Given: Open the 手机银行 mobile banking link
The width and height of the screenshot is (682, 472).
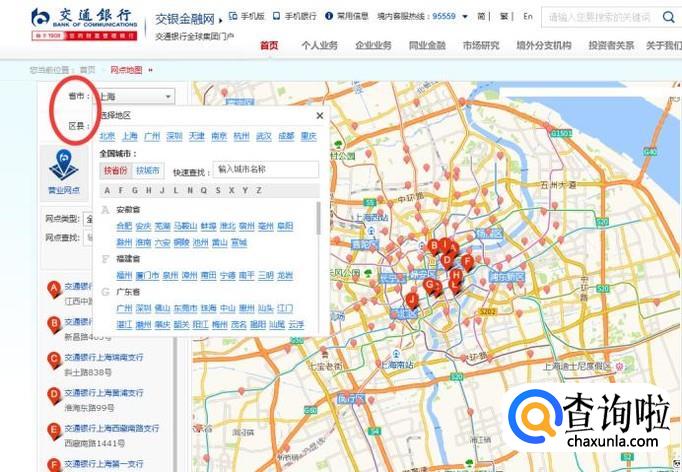Looking at the screenshot, I should (x=295, y=17).
